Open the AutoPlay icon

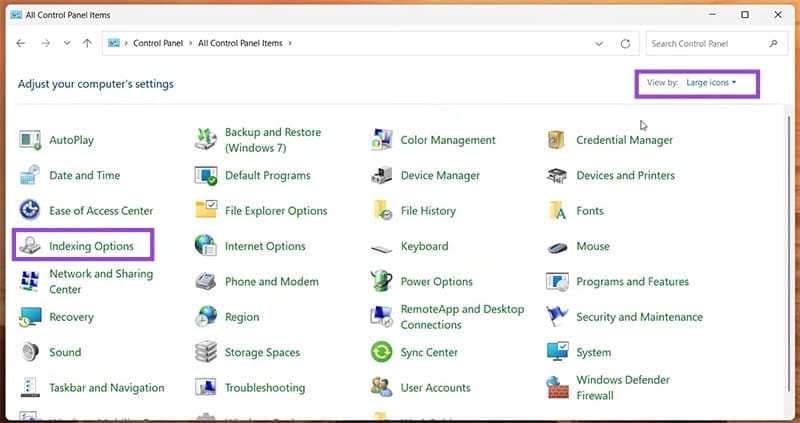[30, 140]
